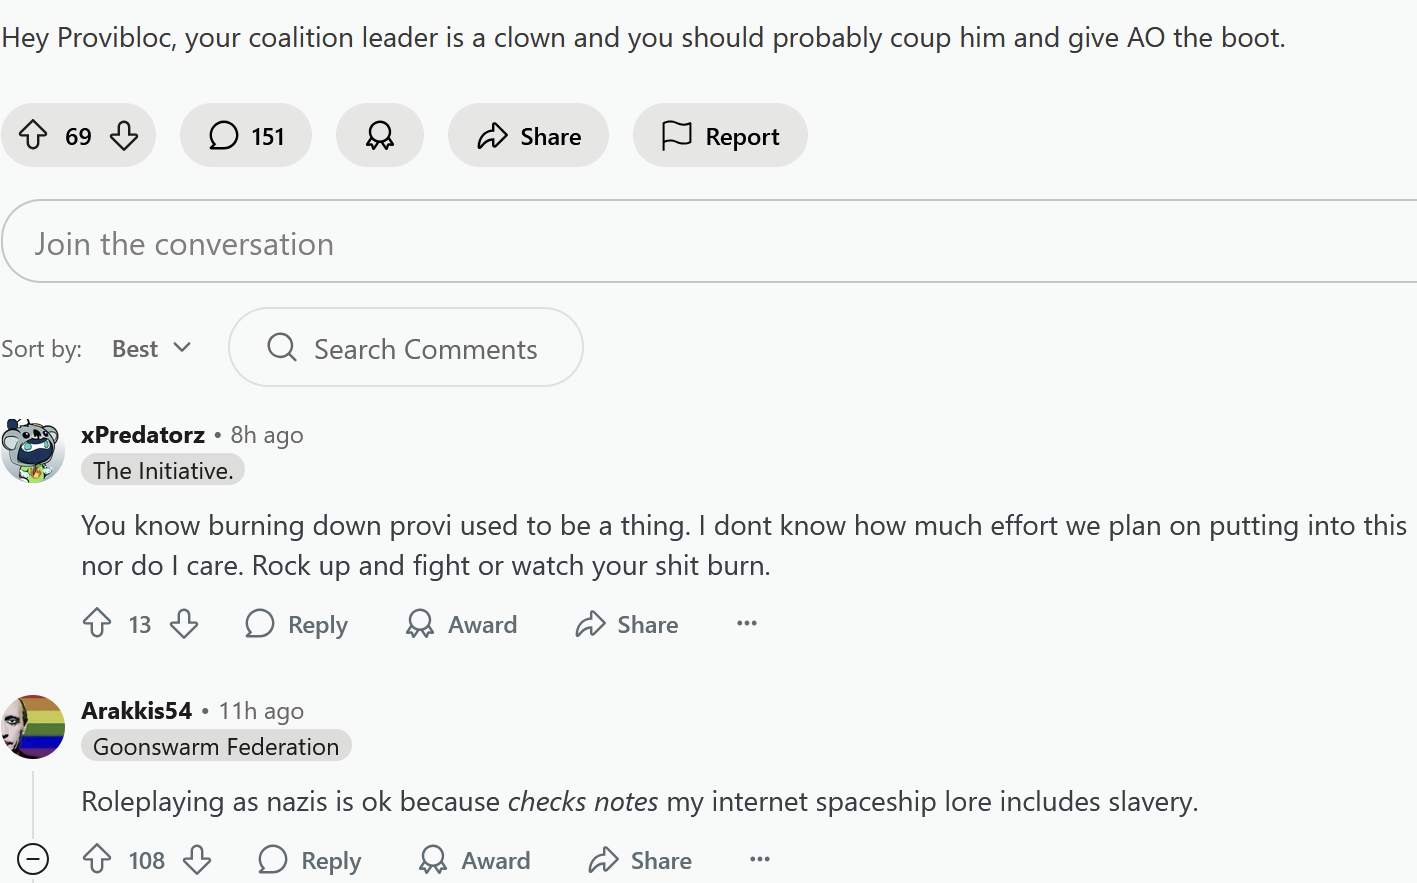This screenshot has width=1417, height=883.
Task: Give an award to the post
Action: coord(380,135)
